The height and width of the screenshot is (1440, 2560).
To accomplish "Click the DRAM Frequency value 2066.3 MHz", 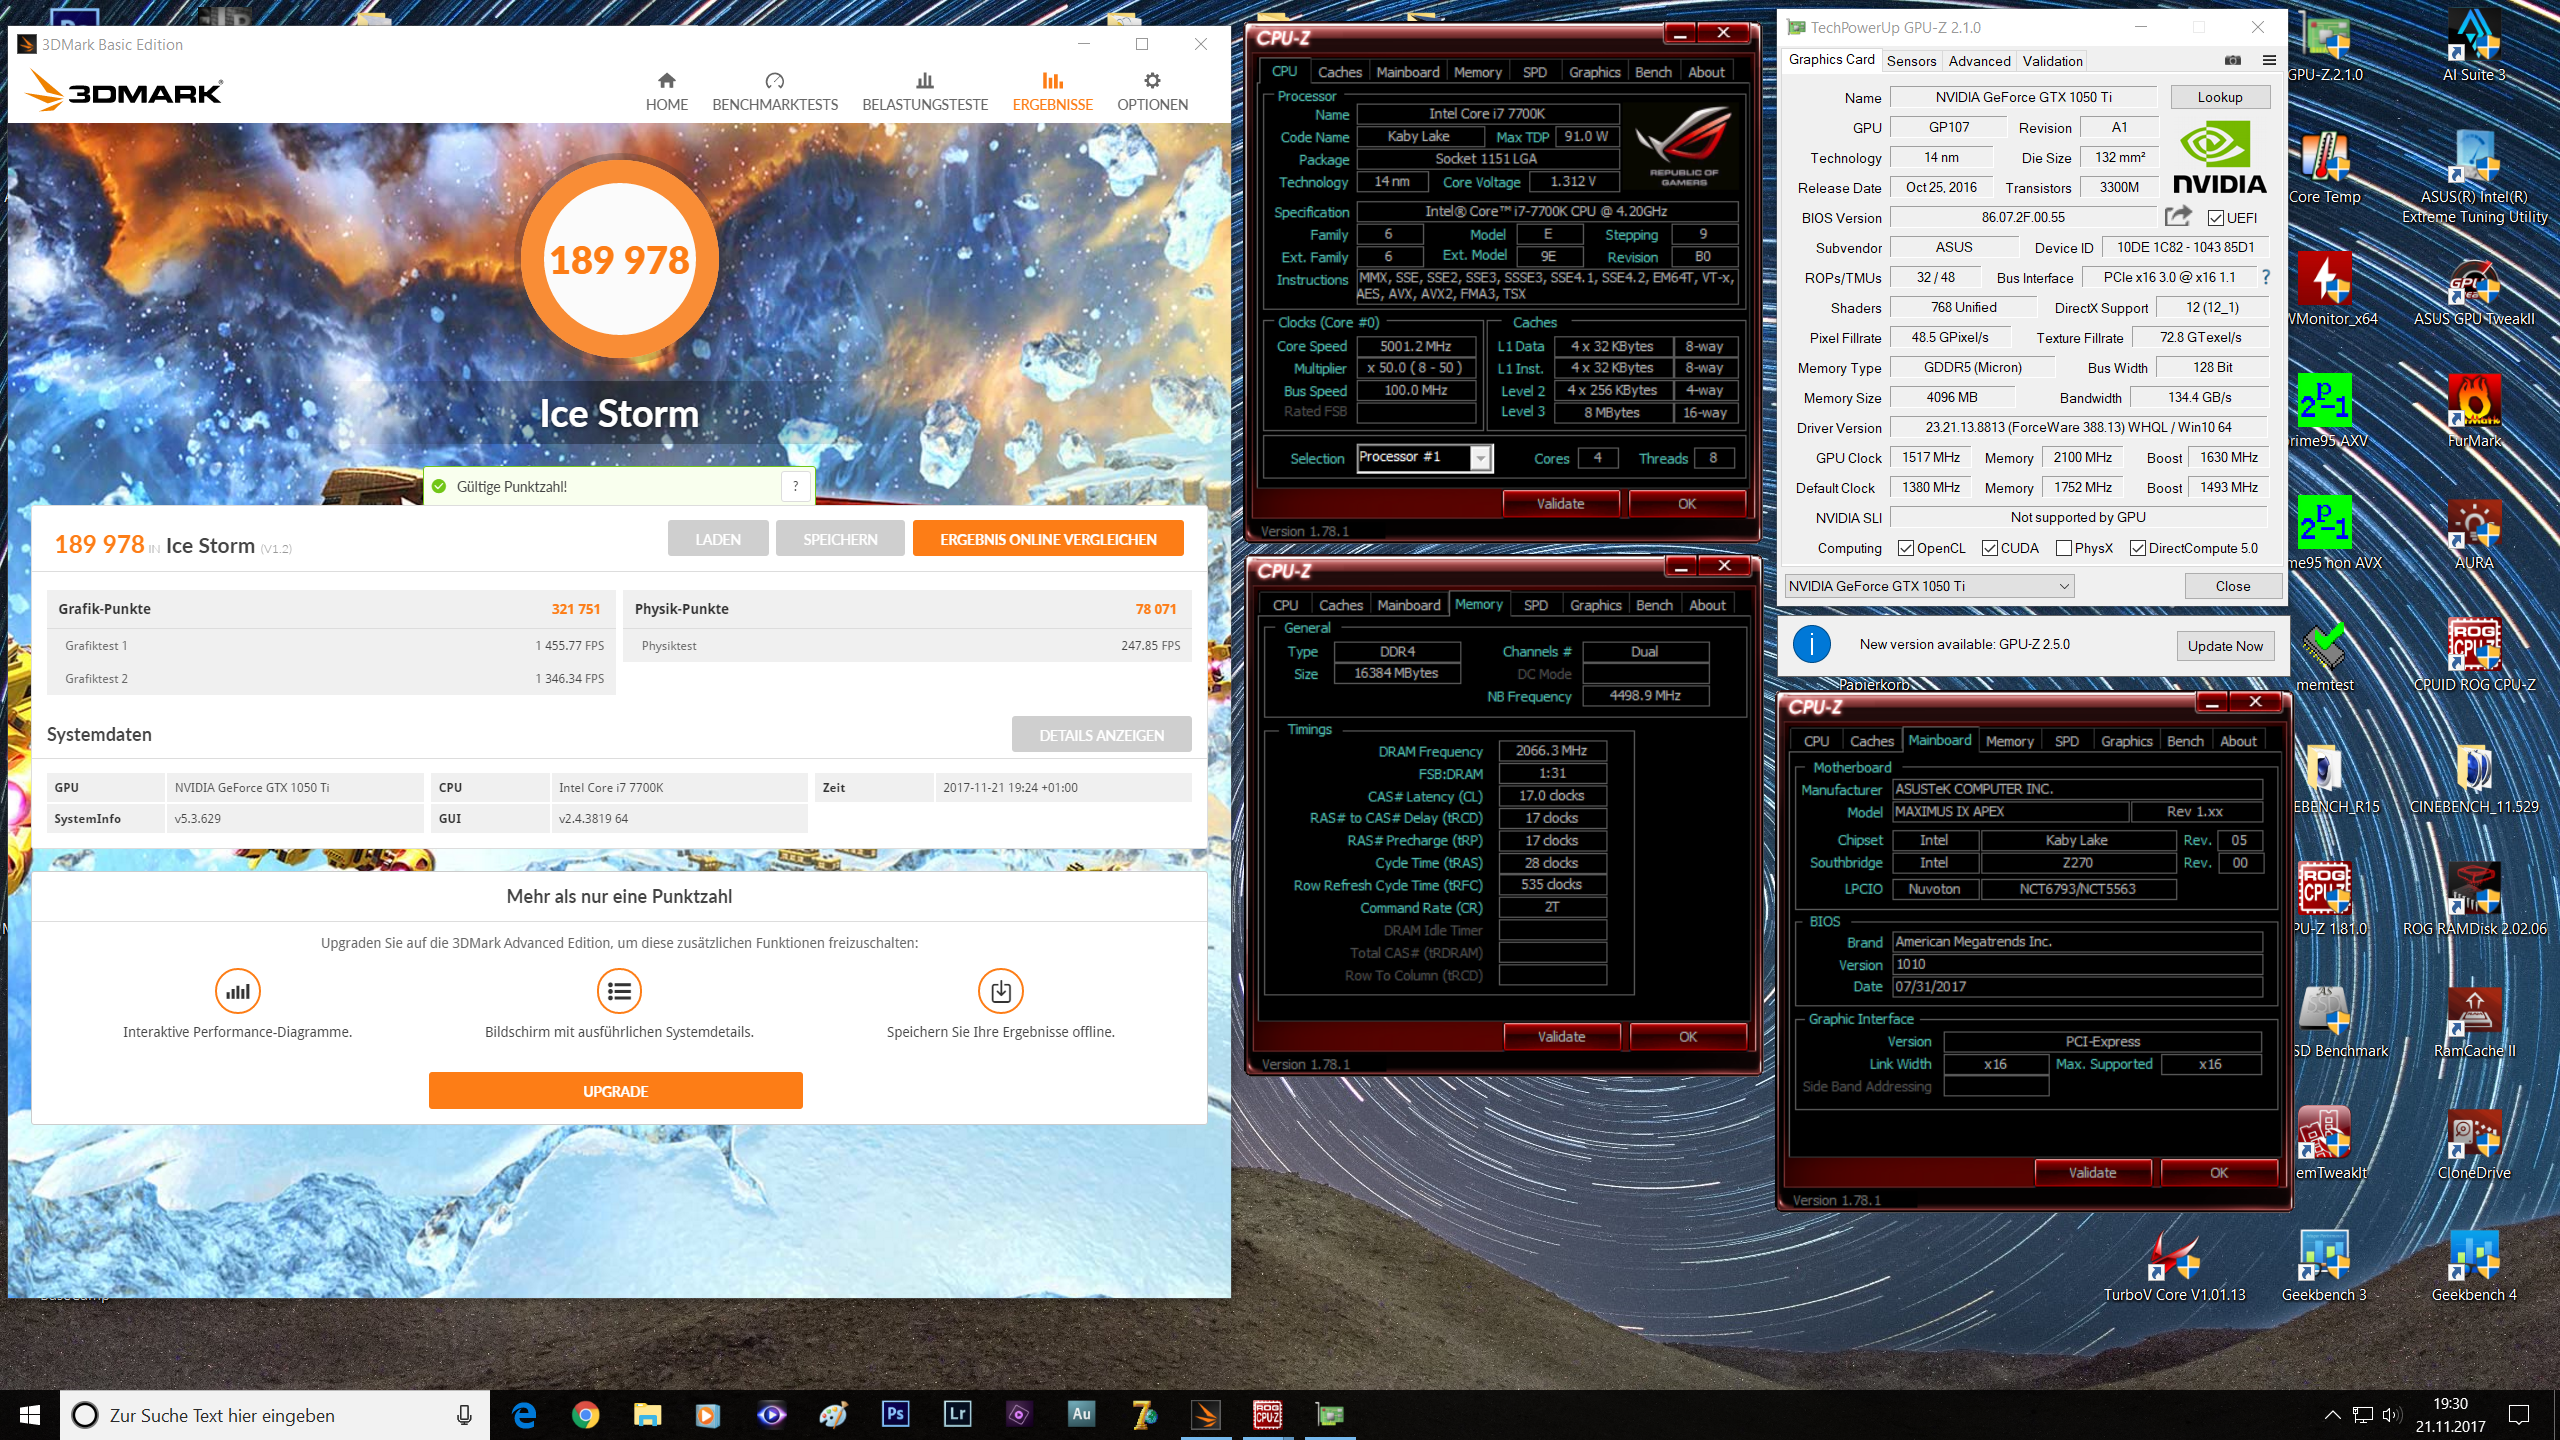I will [1551, 750].
